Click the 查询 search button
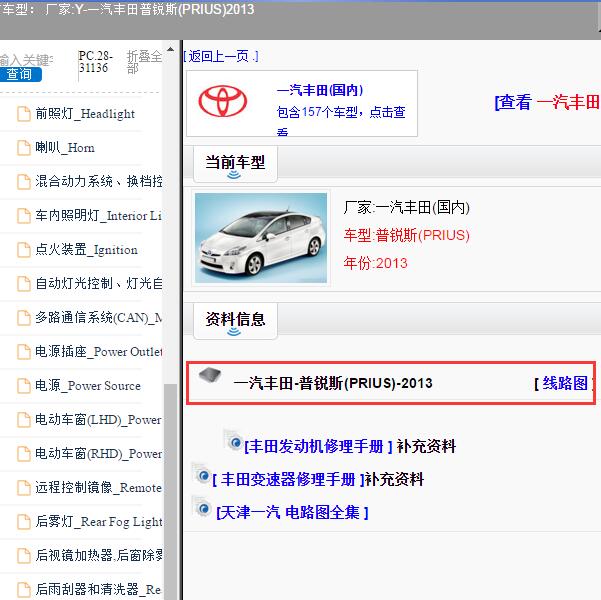Viewport: 601px width, 600px height. 20,74
